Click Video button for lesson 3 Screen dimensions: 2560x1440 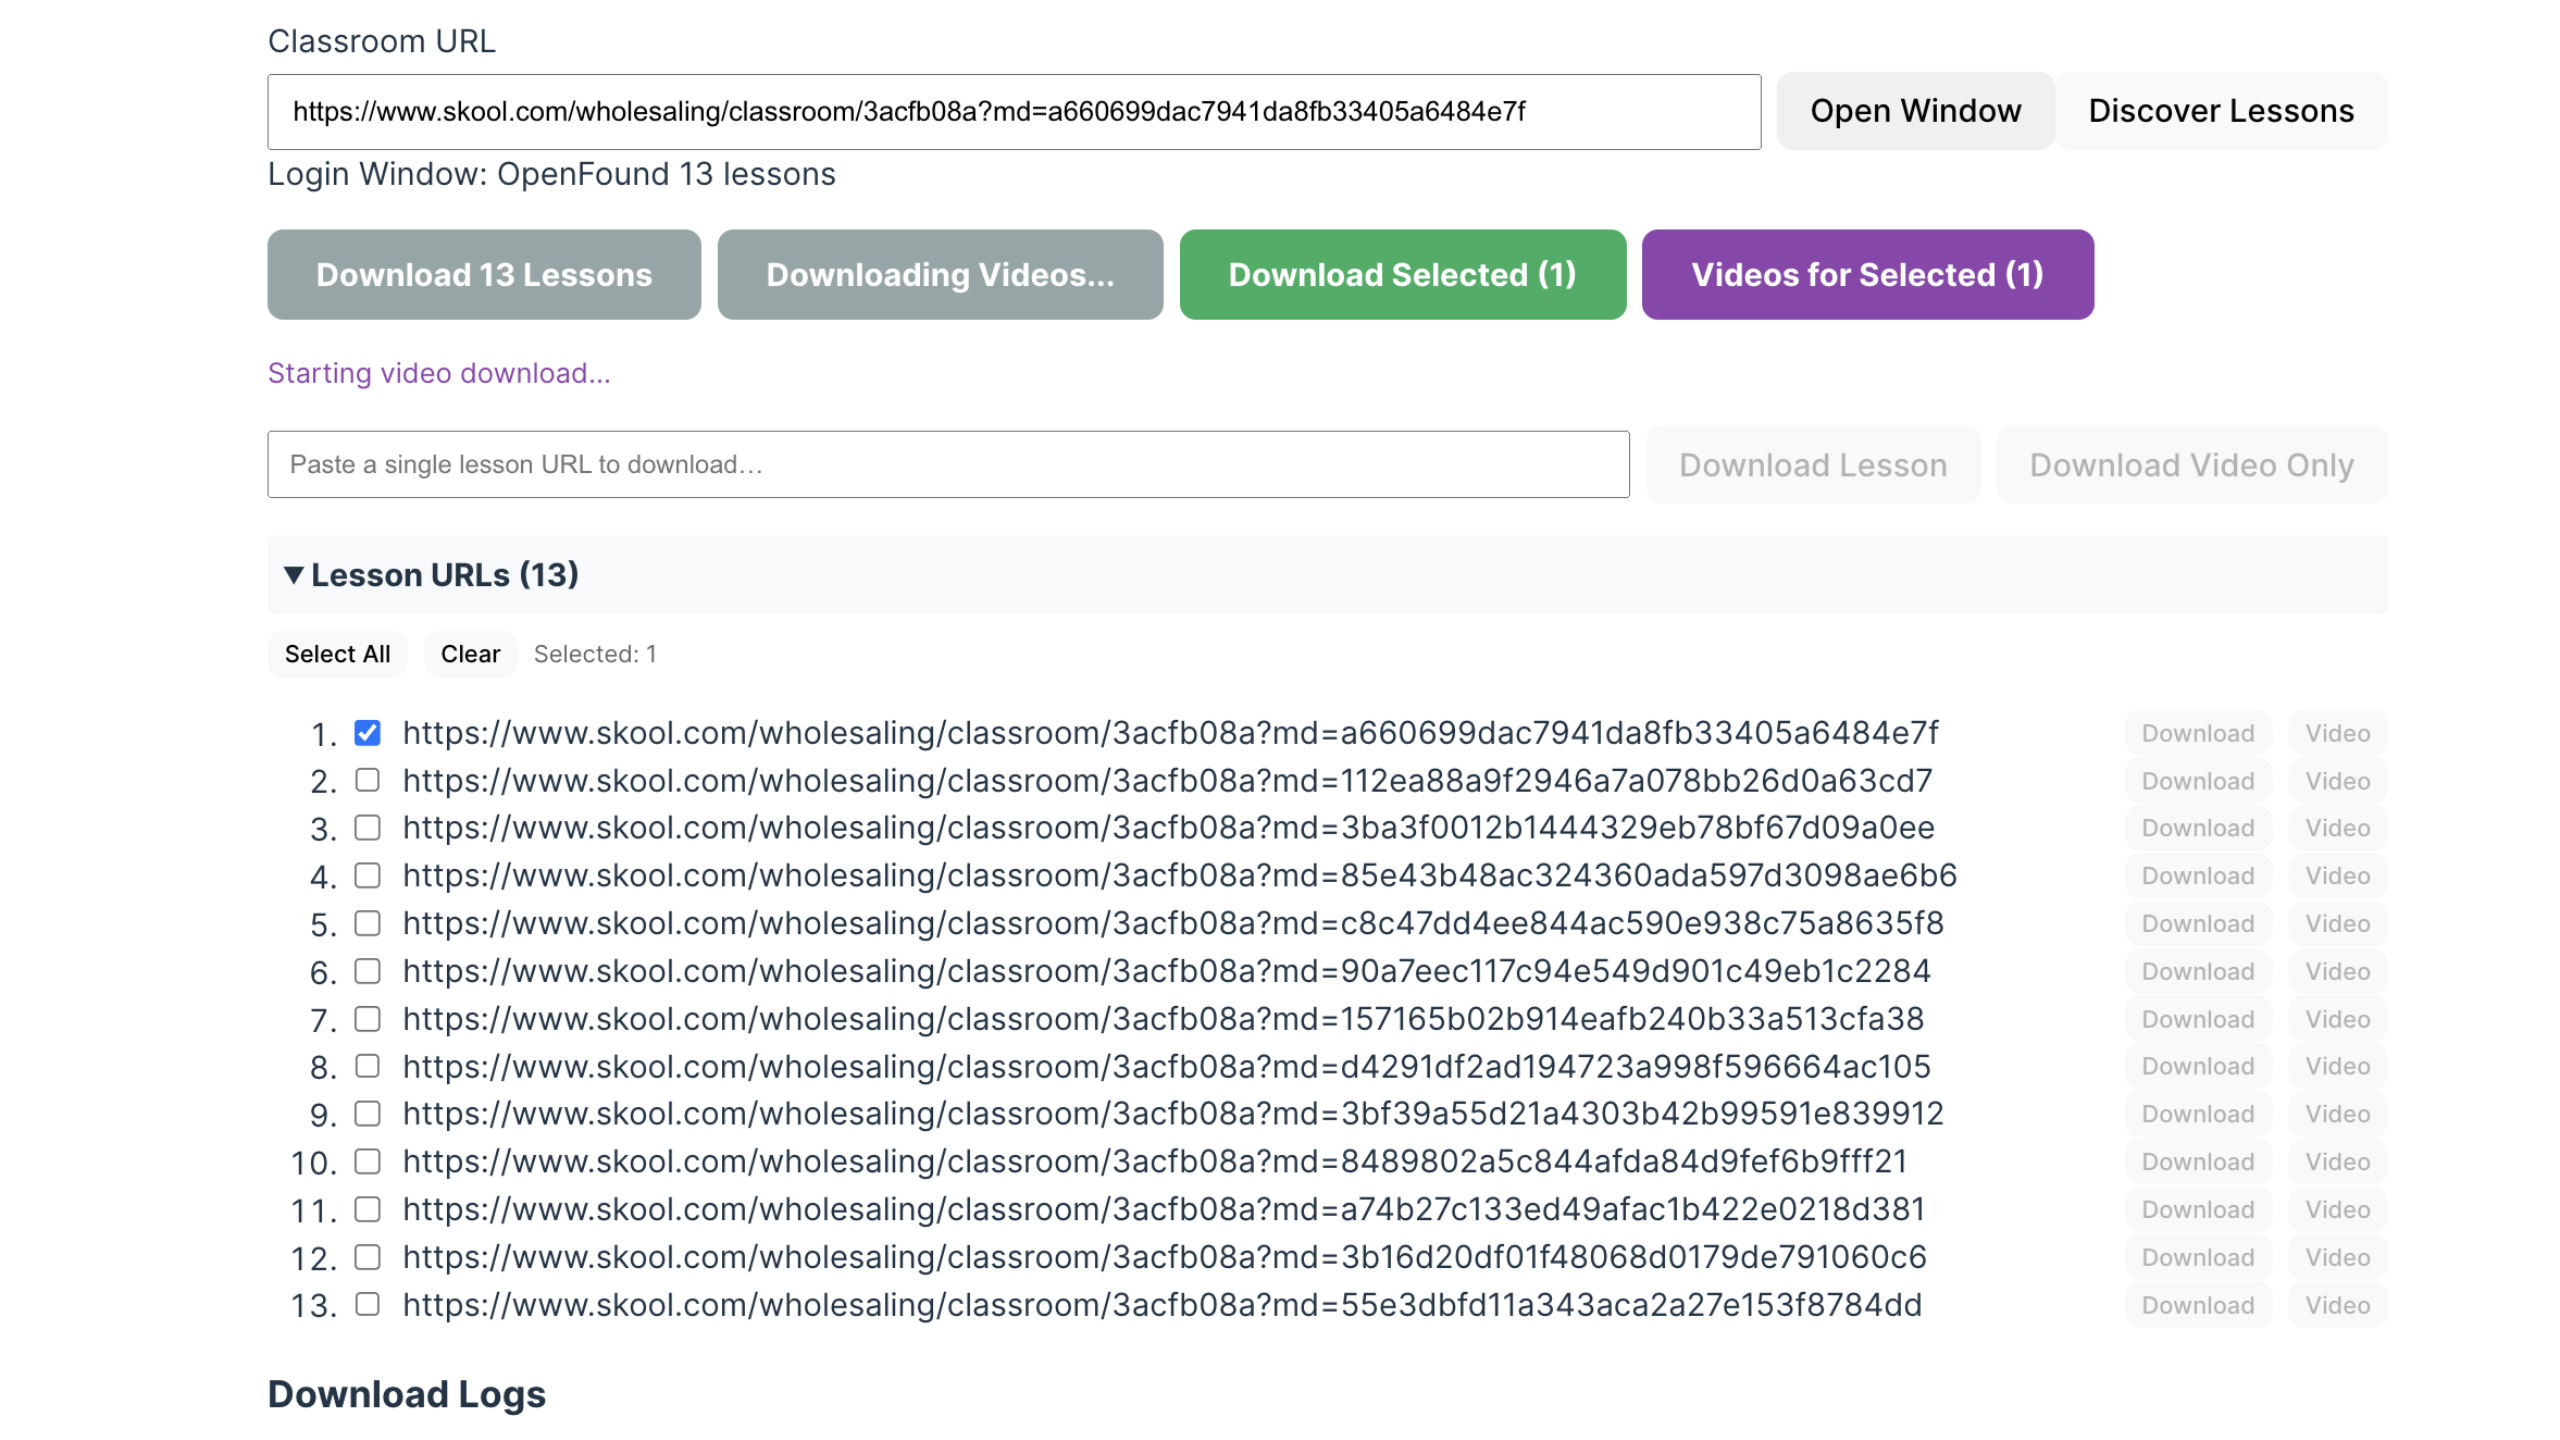point(2337,828)
